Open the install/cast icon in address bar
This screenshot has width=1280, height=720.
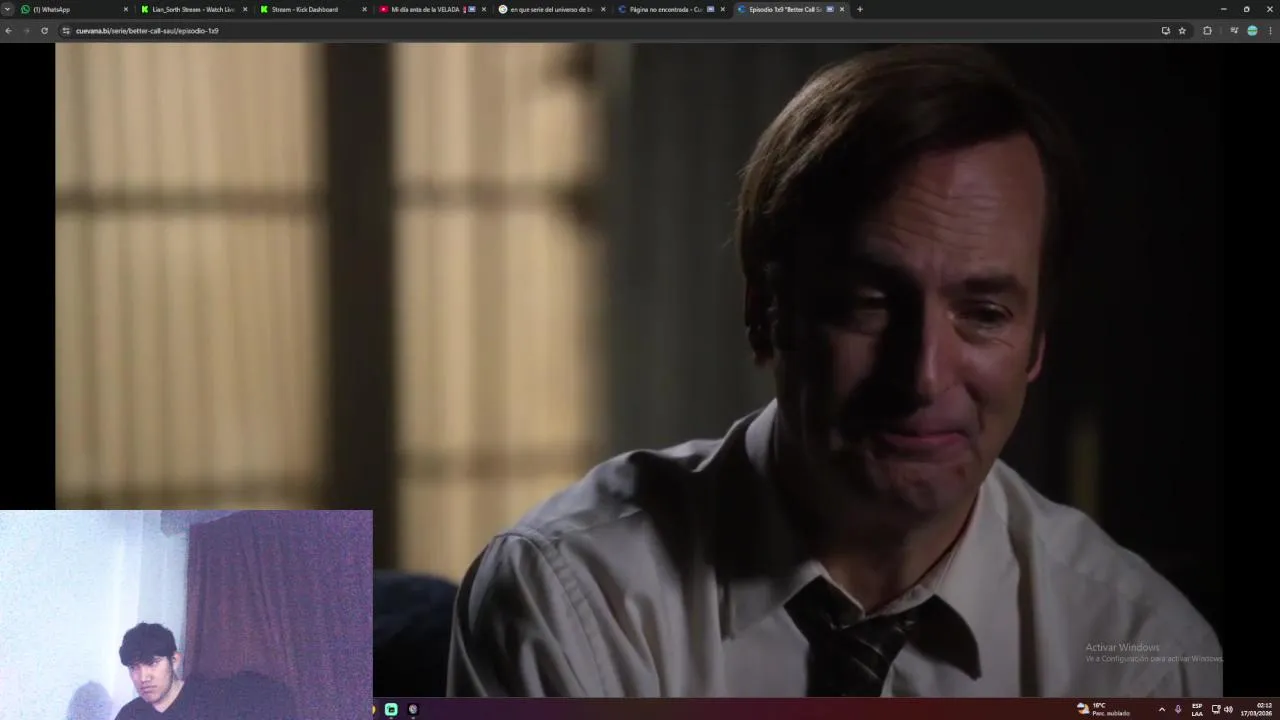click(1165, 31)
